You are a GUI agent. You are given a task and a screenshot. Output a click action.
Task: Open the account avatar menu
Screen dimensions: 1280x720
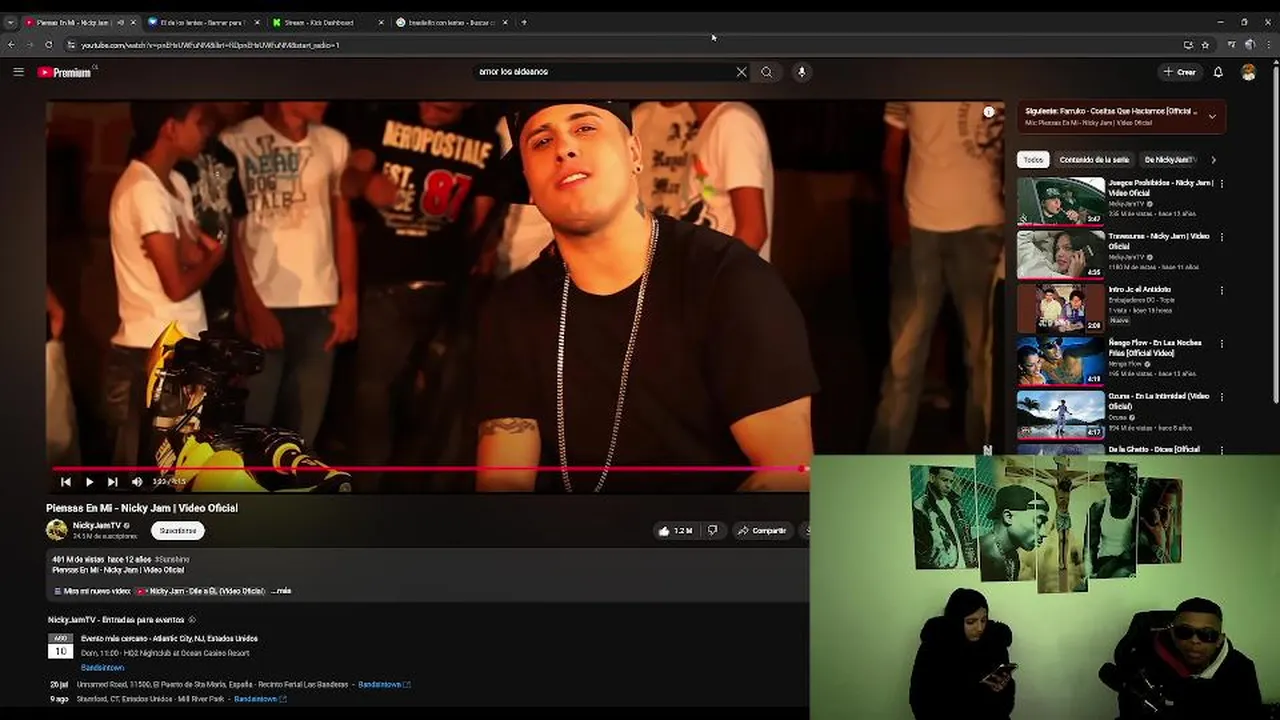pos(1248,72)
